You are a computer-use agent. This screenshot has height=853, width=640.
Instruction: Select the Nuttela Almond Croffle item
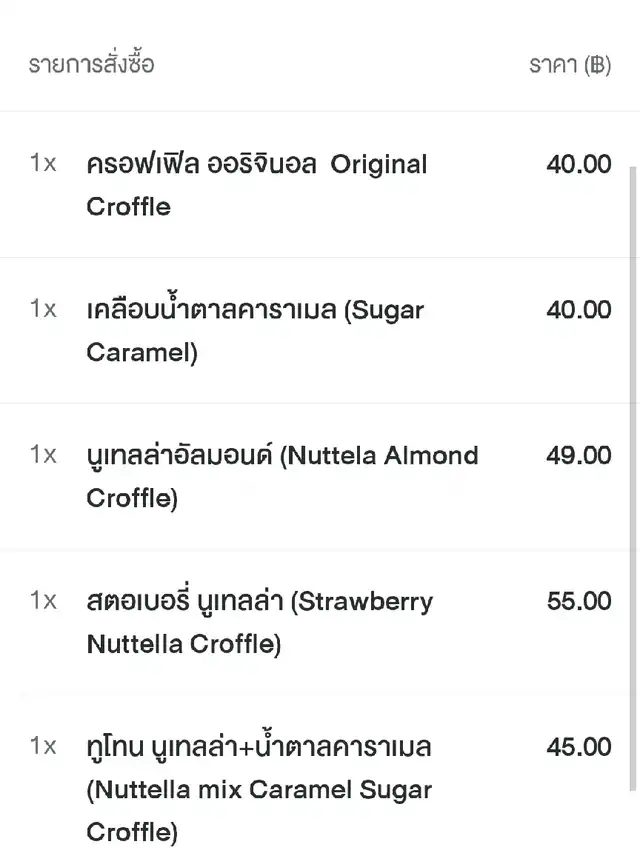(x=282, y=477)
